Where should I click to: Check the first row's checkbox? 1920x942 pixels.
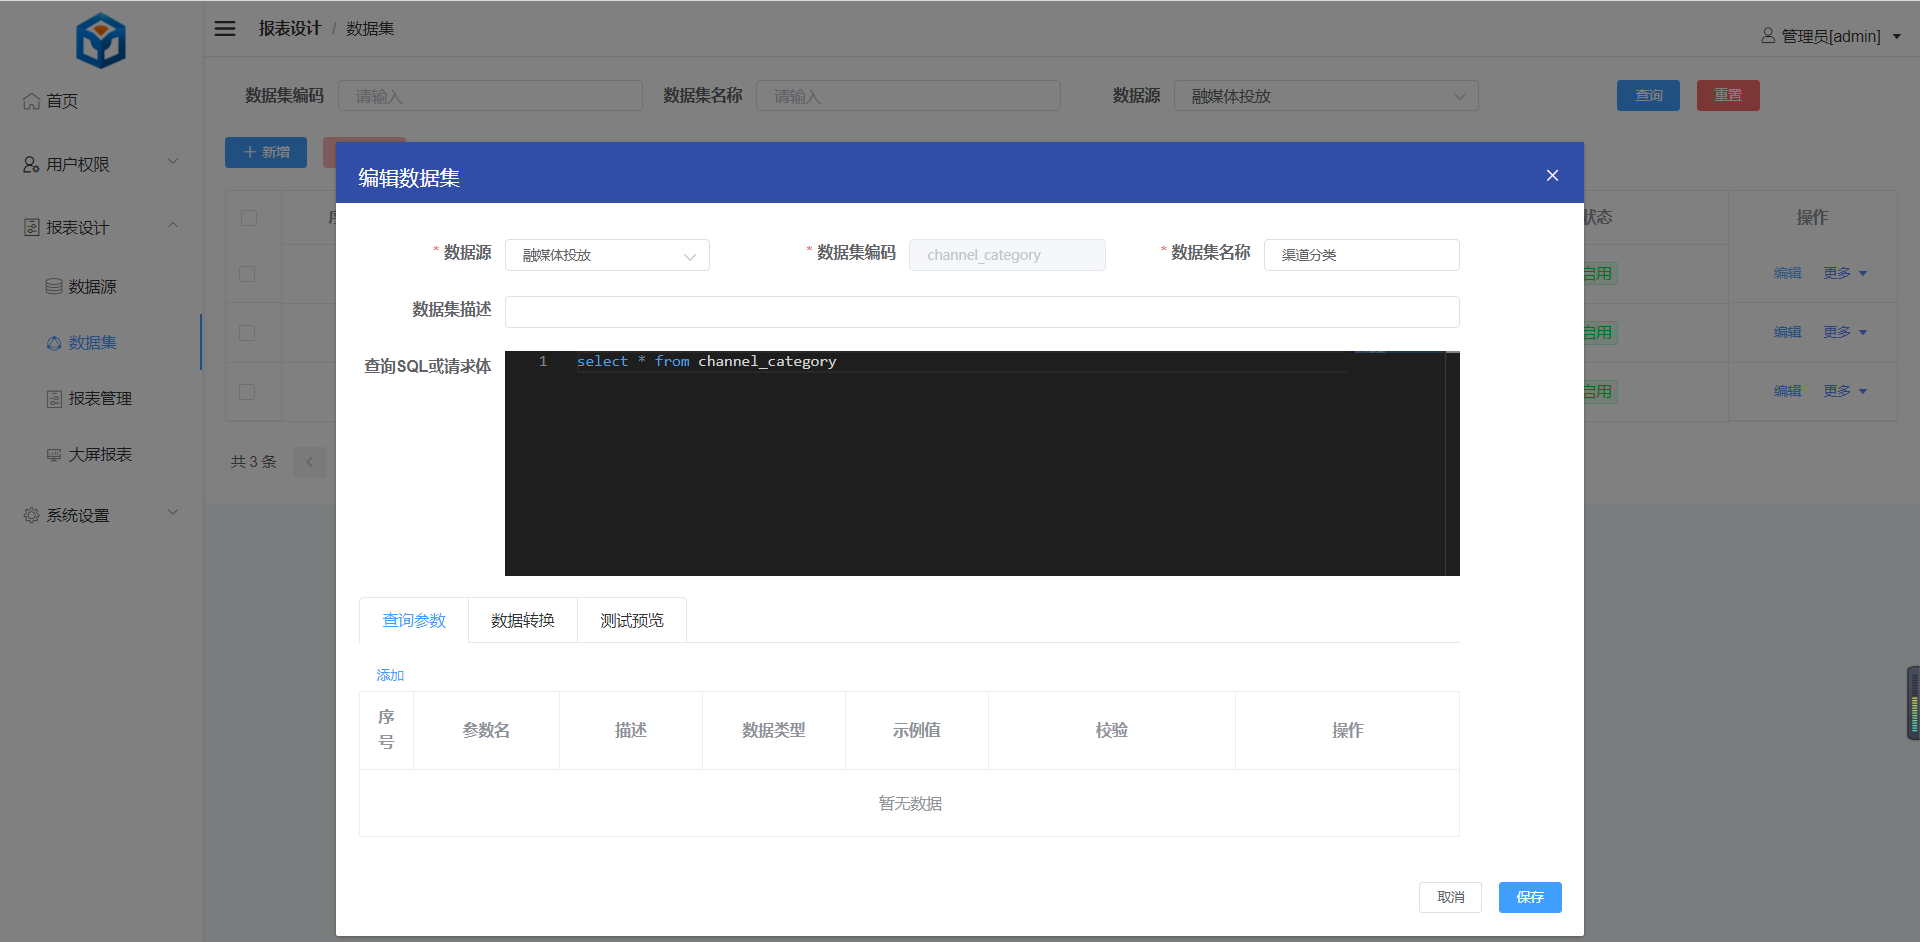[x=248, y=274]
